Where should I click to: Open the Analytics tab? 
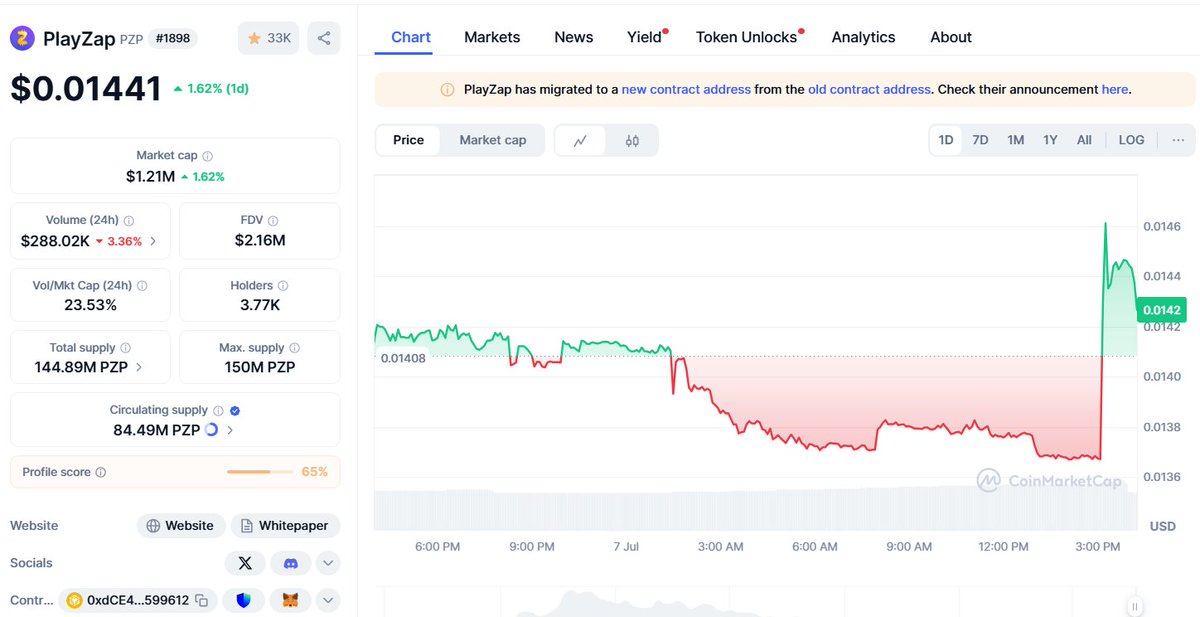863,37
